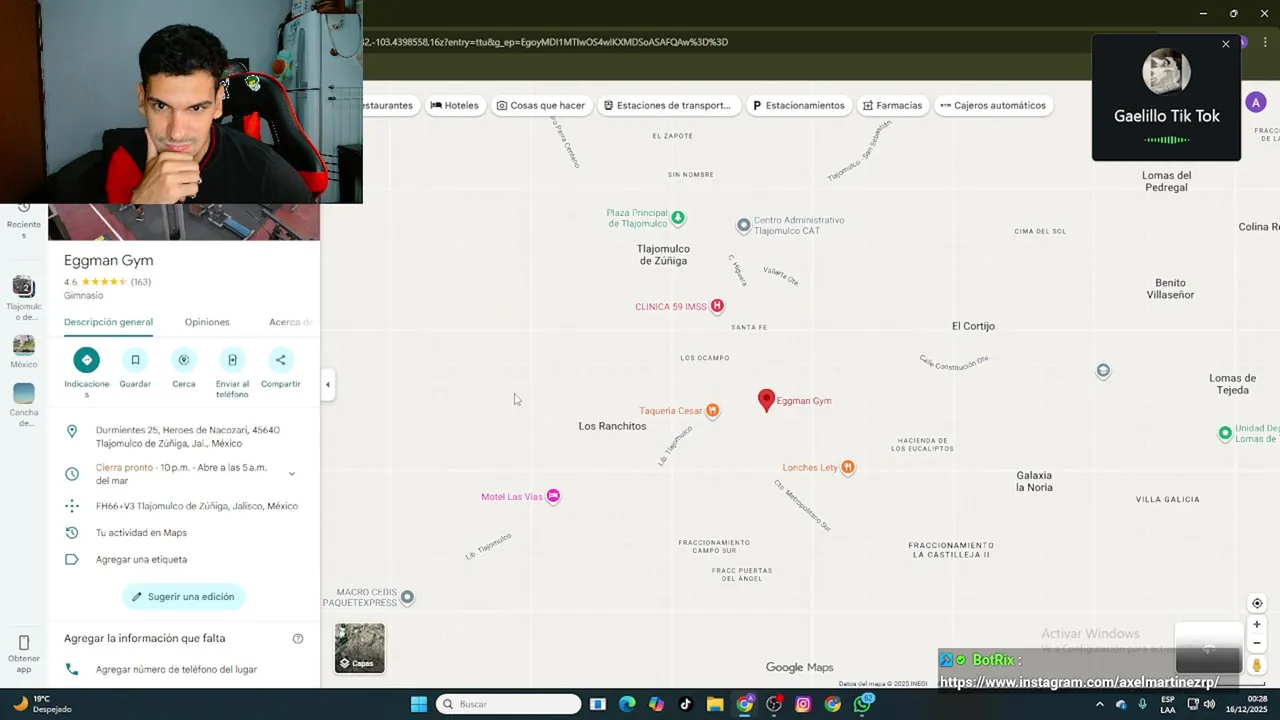This screenshot has height=720, width=1280.
Task: Click the Tu actividad history icon
Action: pos(72,533)
